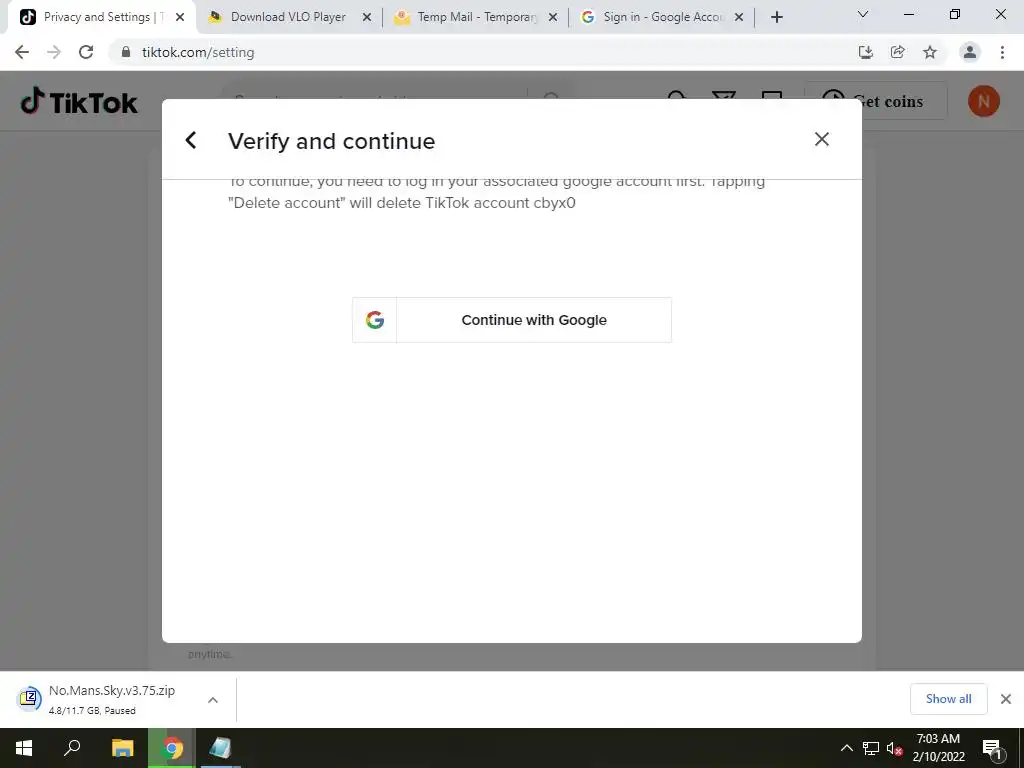Click the install app icon in address bar
1024x768 pixels.
coord(865,52)
